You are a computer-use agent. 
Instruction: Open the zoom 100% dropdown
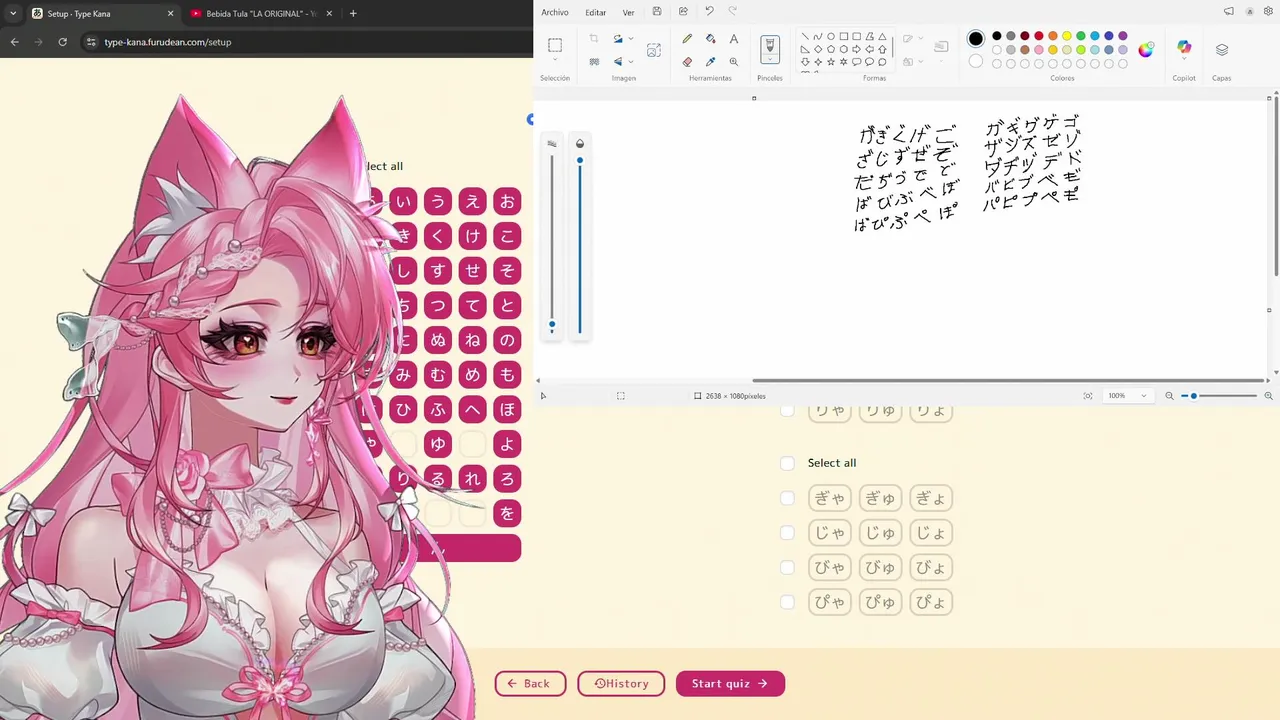pyautogui.click(x=1128, y=396)
